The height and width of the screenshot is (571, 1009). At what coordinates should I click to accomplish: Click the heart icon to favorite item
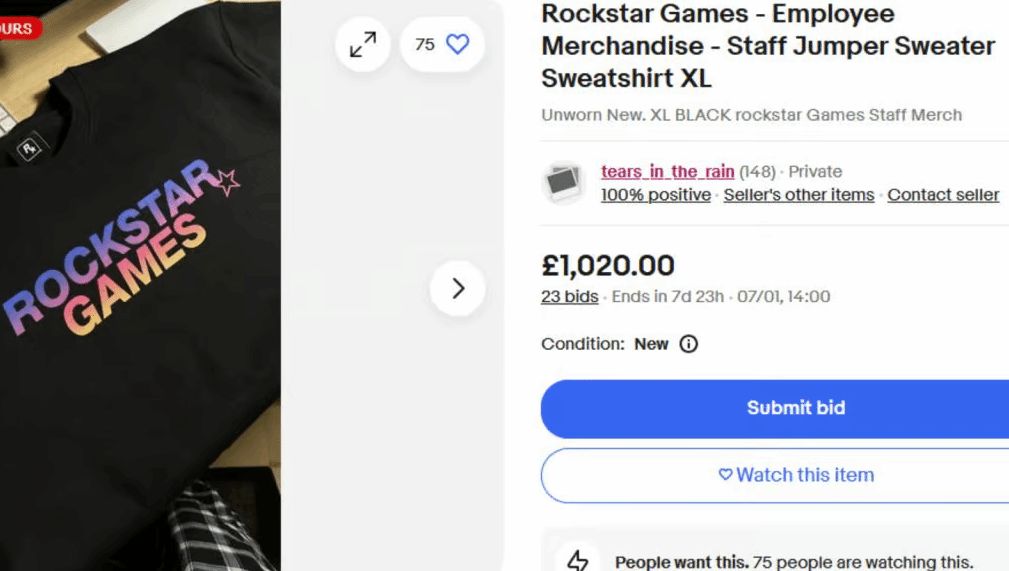[x=457, y=44]
